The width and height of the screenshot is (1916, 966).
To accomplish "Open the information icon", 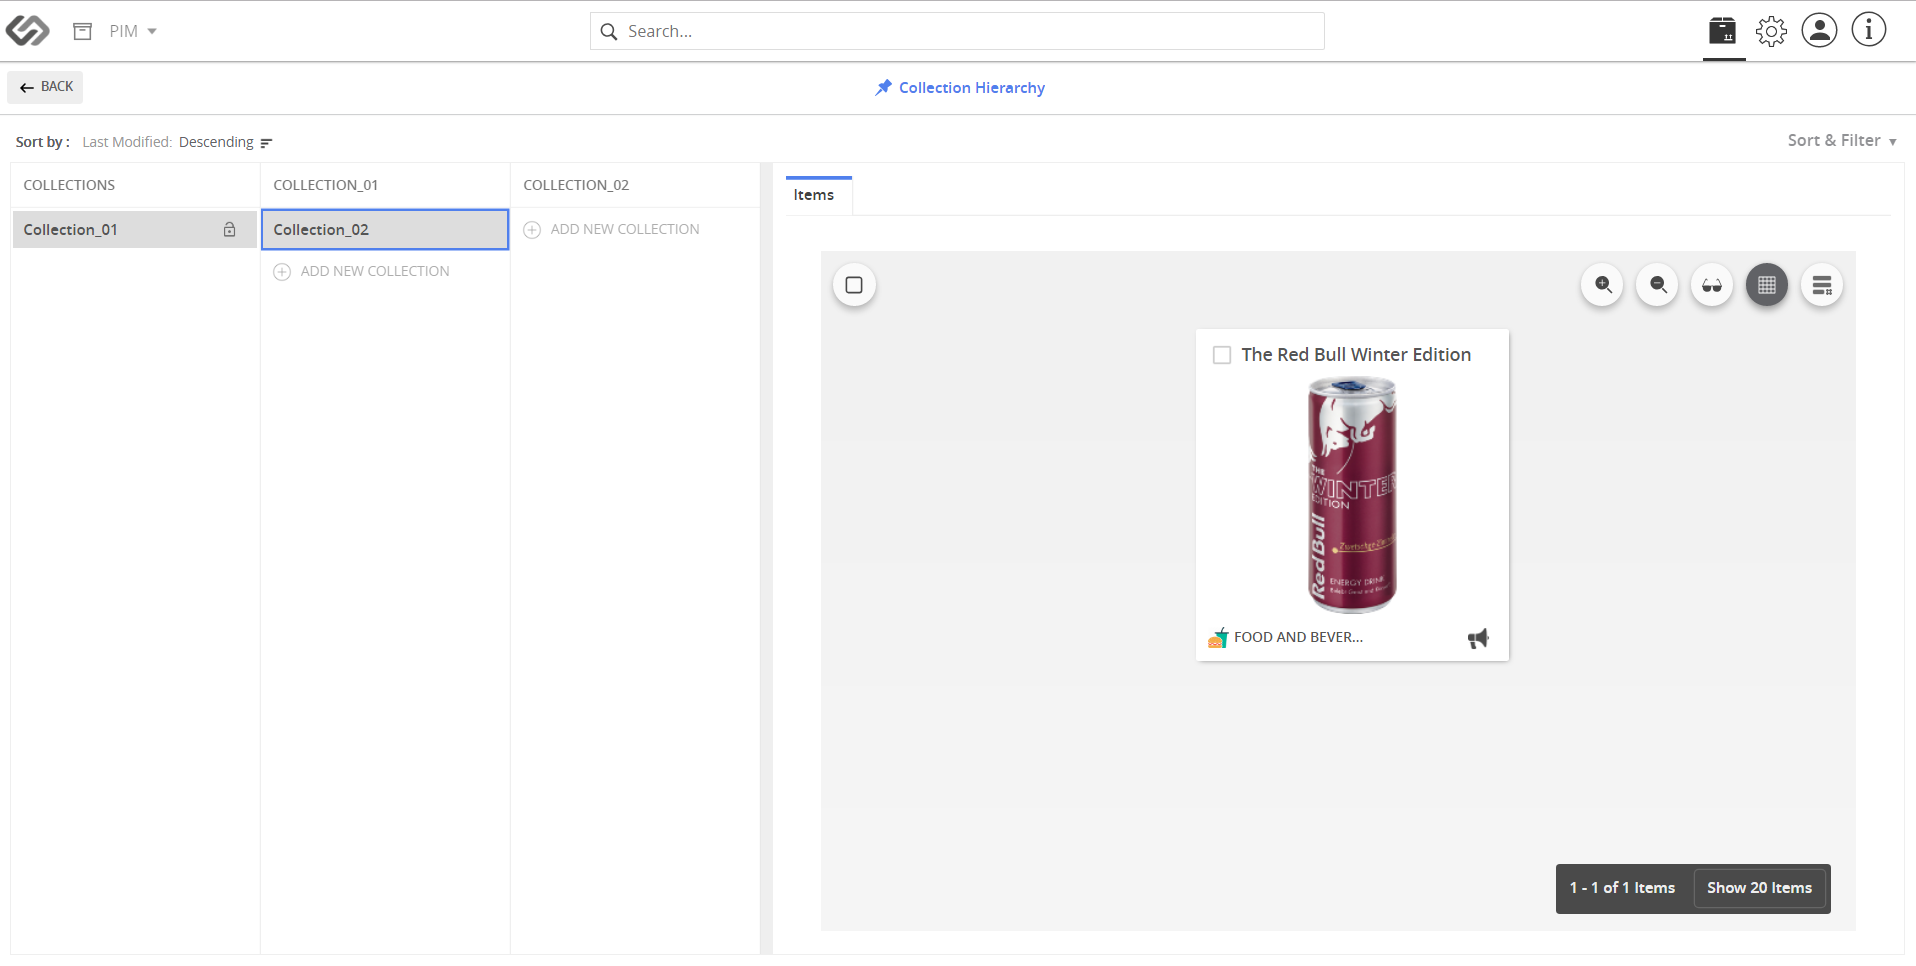I will click(x=1868, y=30).
